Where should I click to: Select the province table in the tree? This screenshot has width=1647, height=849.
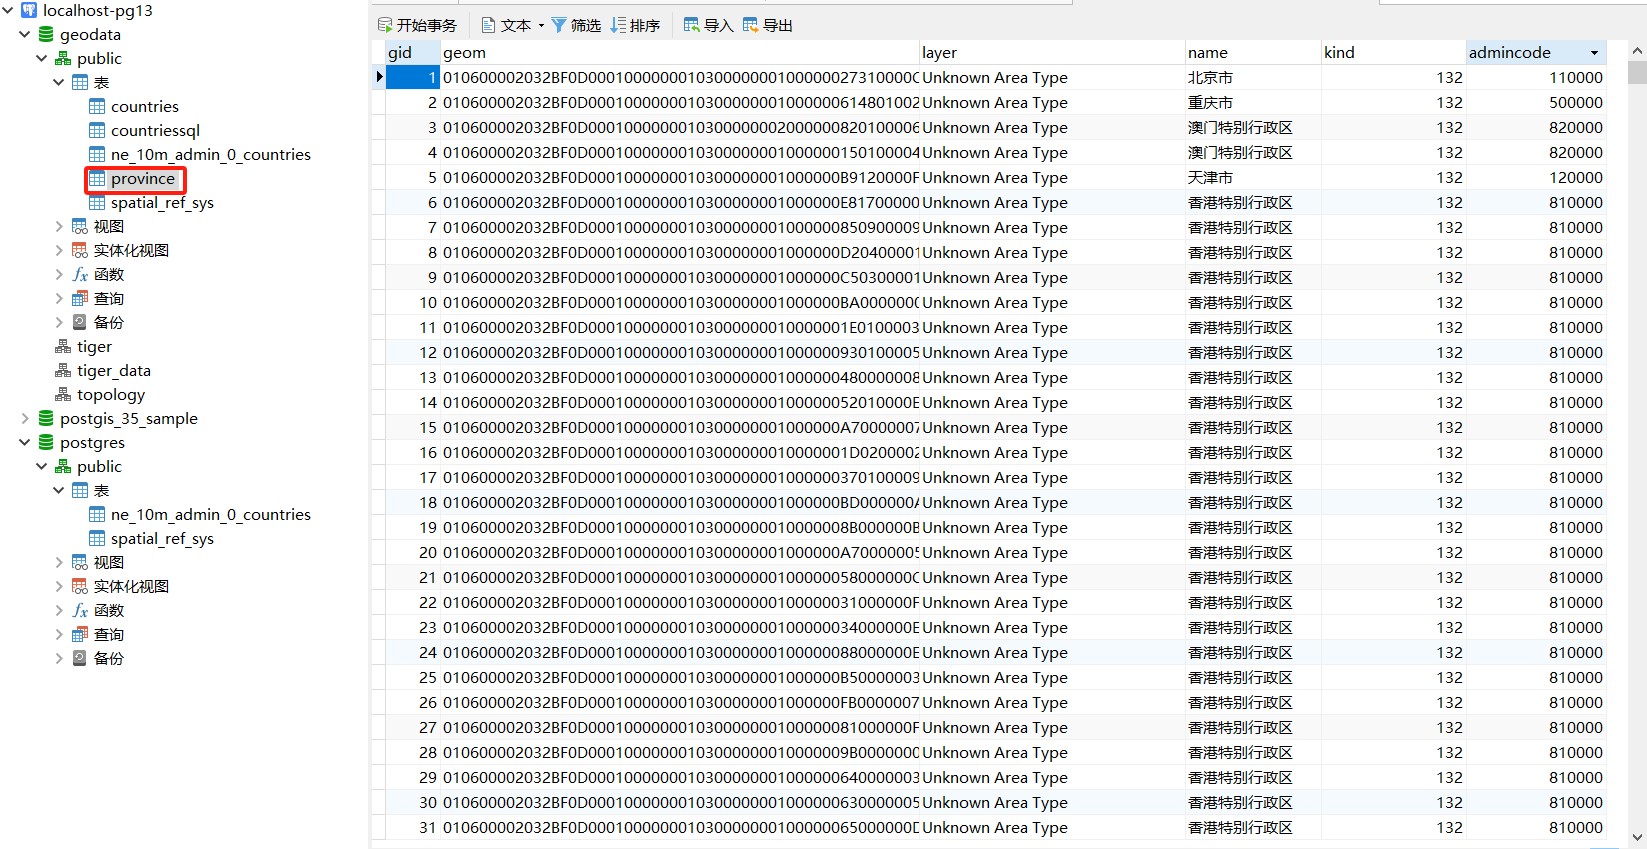point(143,178)
